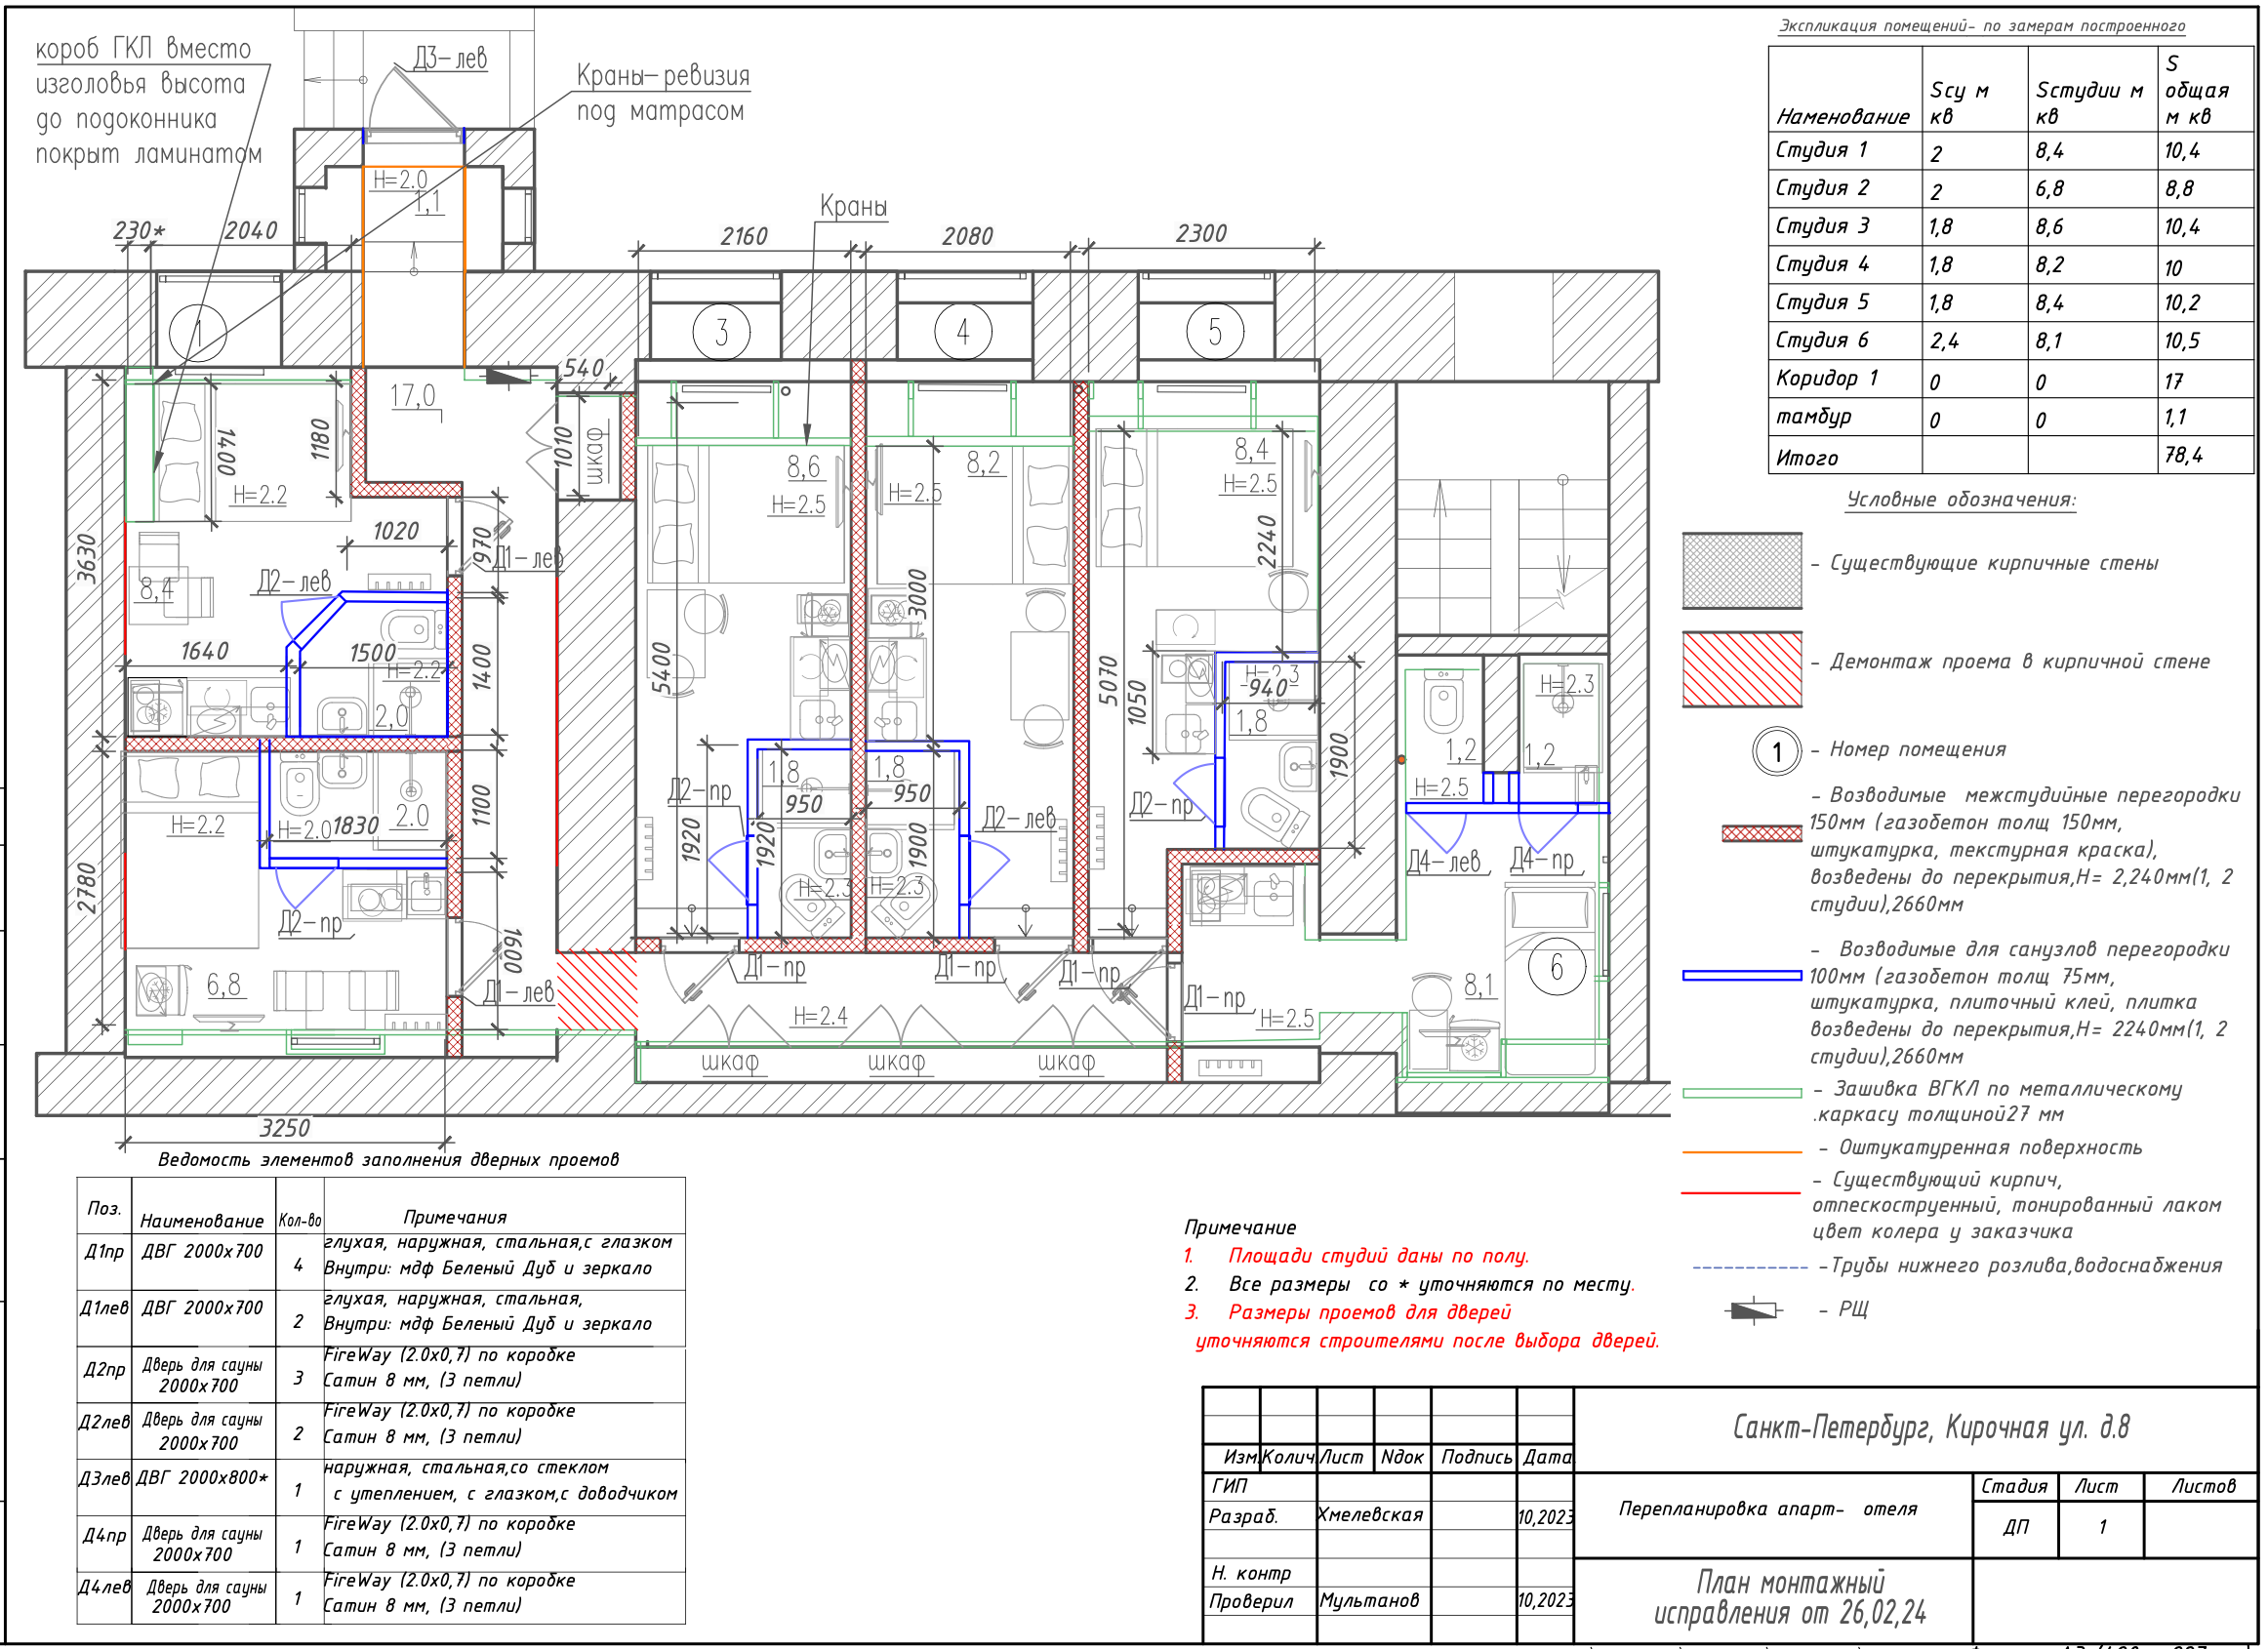Select the Д3-лев entrance door label
Screen dimensions: 2268x1649
pos(451,59)
